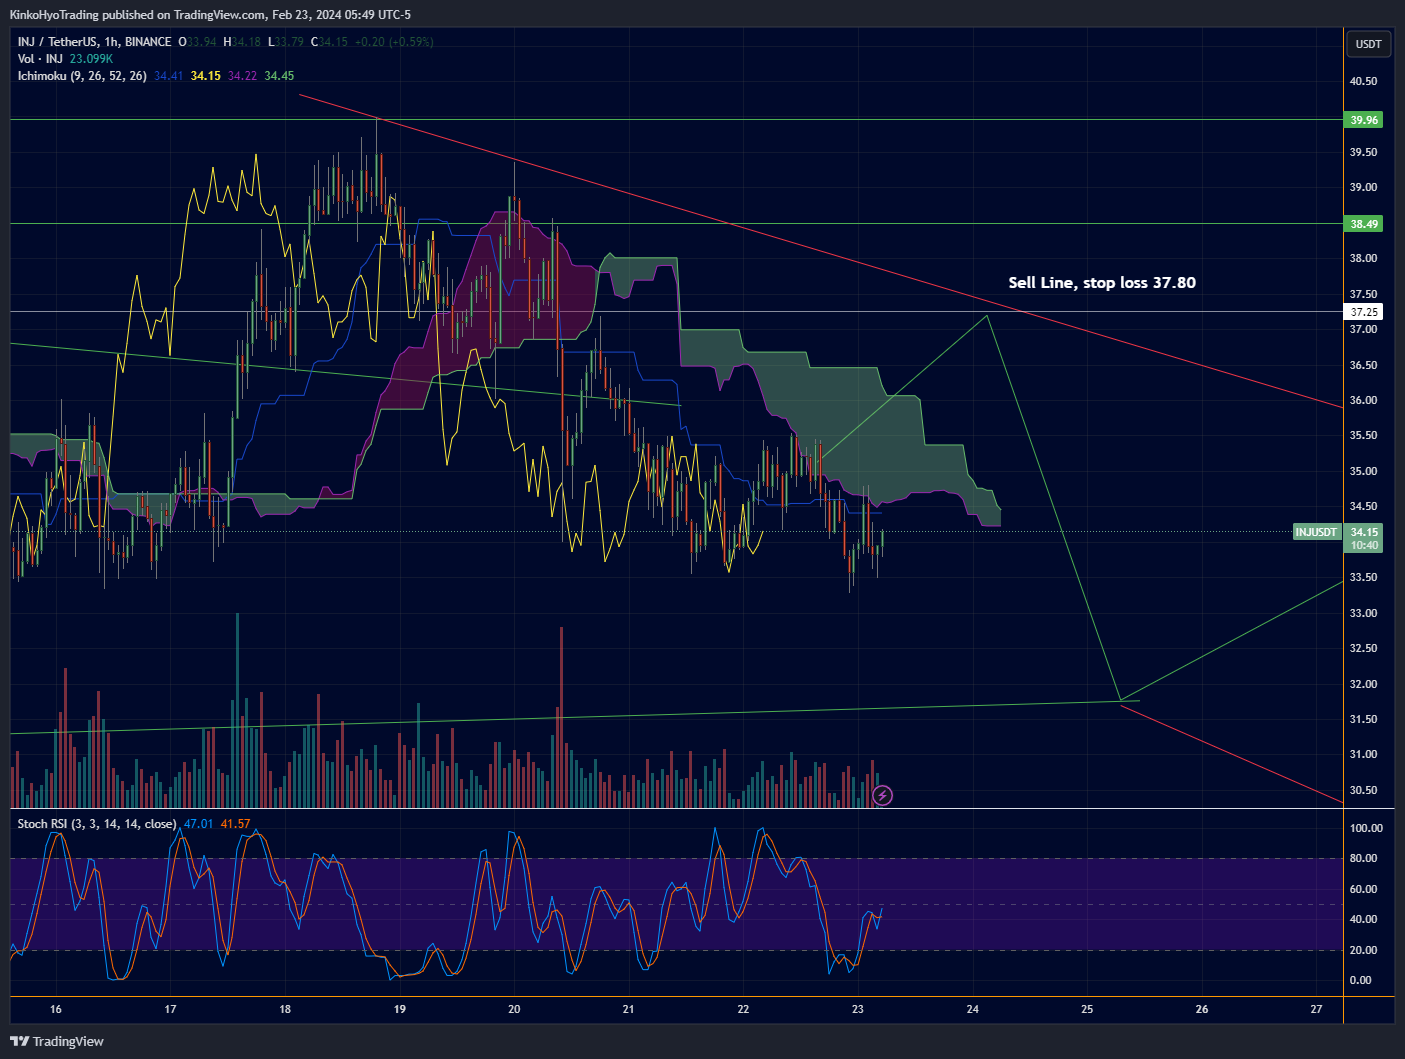Click the purple lightning bolt event icon
Image resolution: width=1405 pixels, height=1059 pixels.
click(x=882, y=796)
